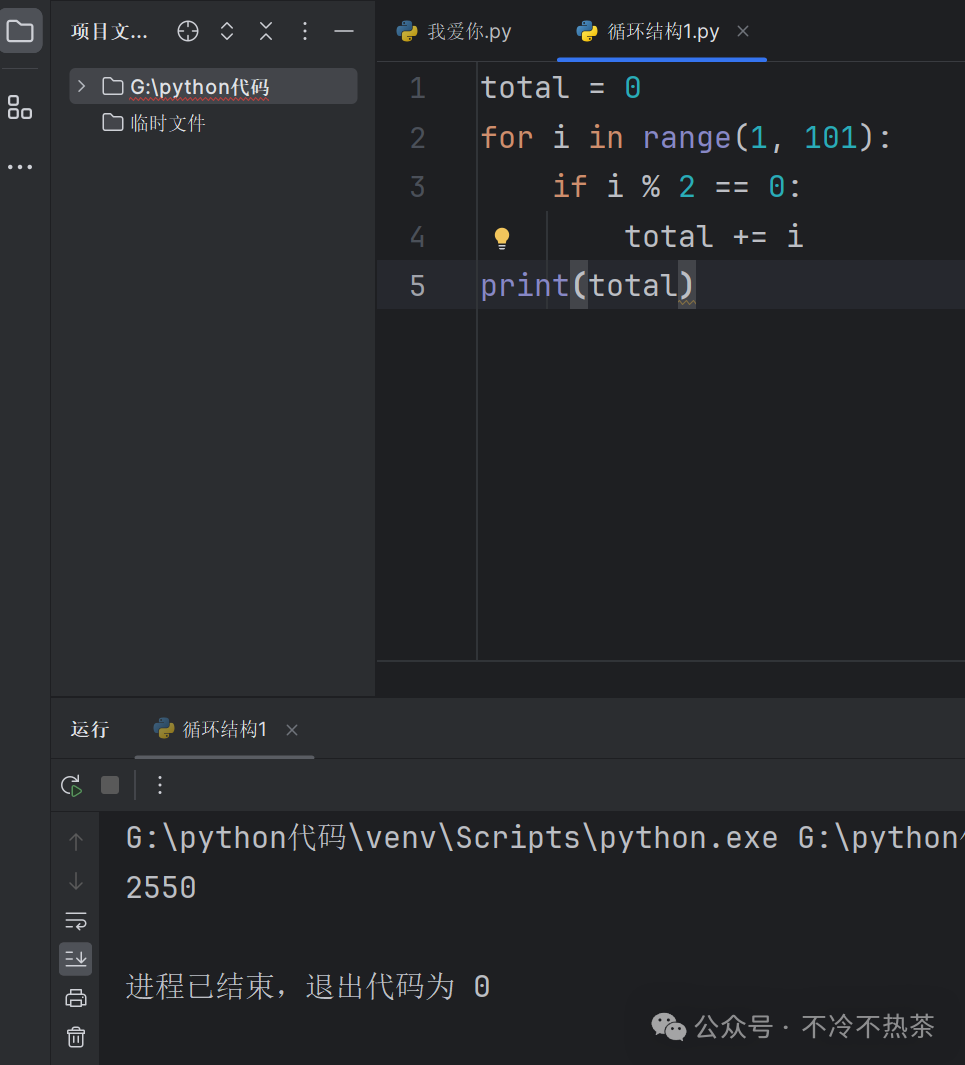This screenshot has width=965, height=1065.
Task: Select opened file crosshair icon
Action: pyautogui.click(x=188, y=31)
